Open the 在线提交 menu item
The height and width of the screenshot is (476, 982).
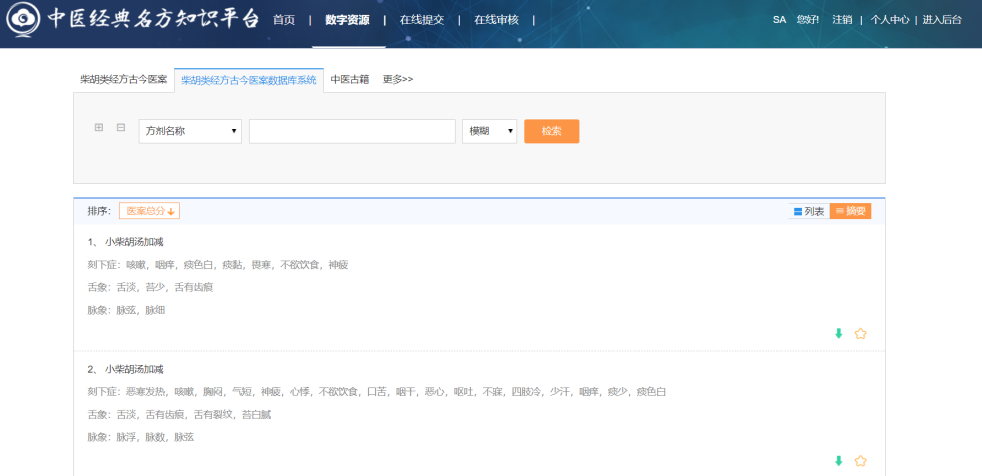pos(422,20)
